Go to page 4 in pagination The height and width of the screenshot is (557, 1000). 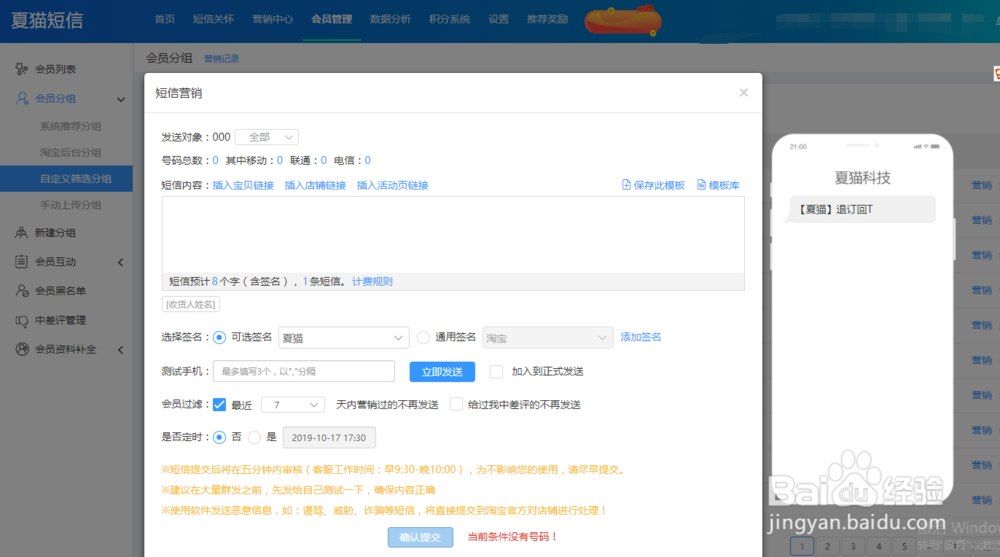pos(878,546)
